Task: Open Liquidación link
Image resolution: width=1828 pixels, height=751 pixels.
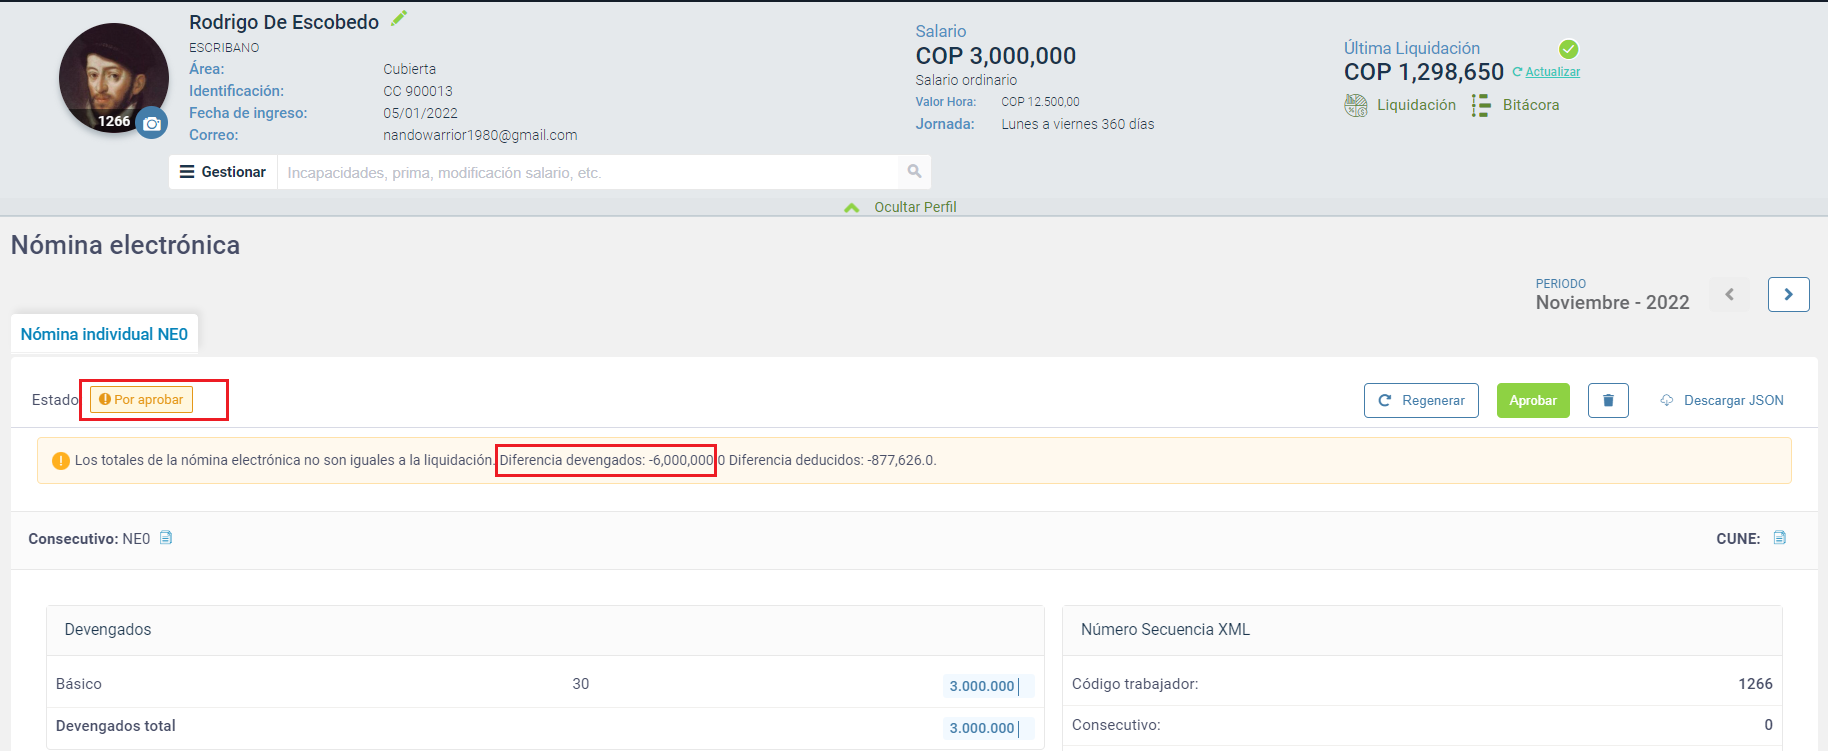Action: pyautogui.click(x=1416, y=105)
